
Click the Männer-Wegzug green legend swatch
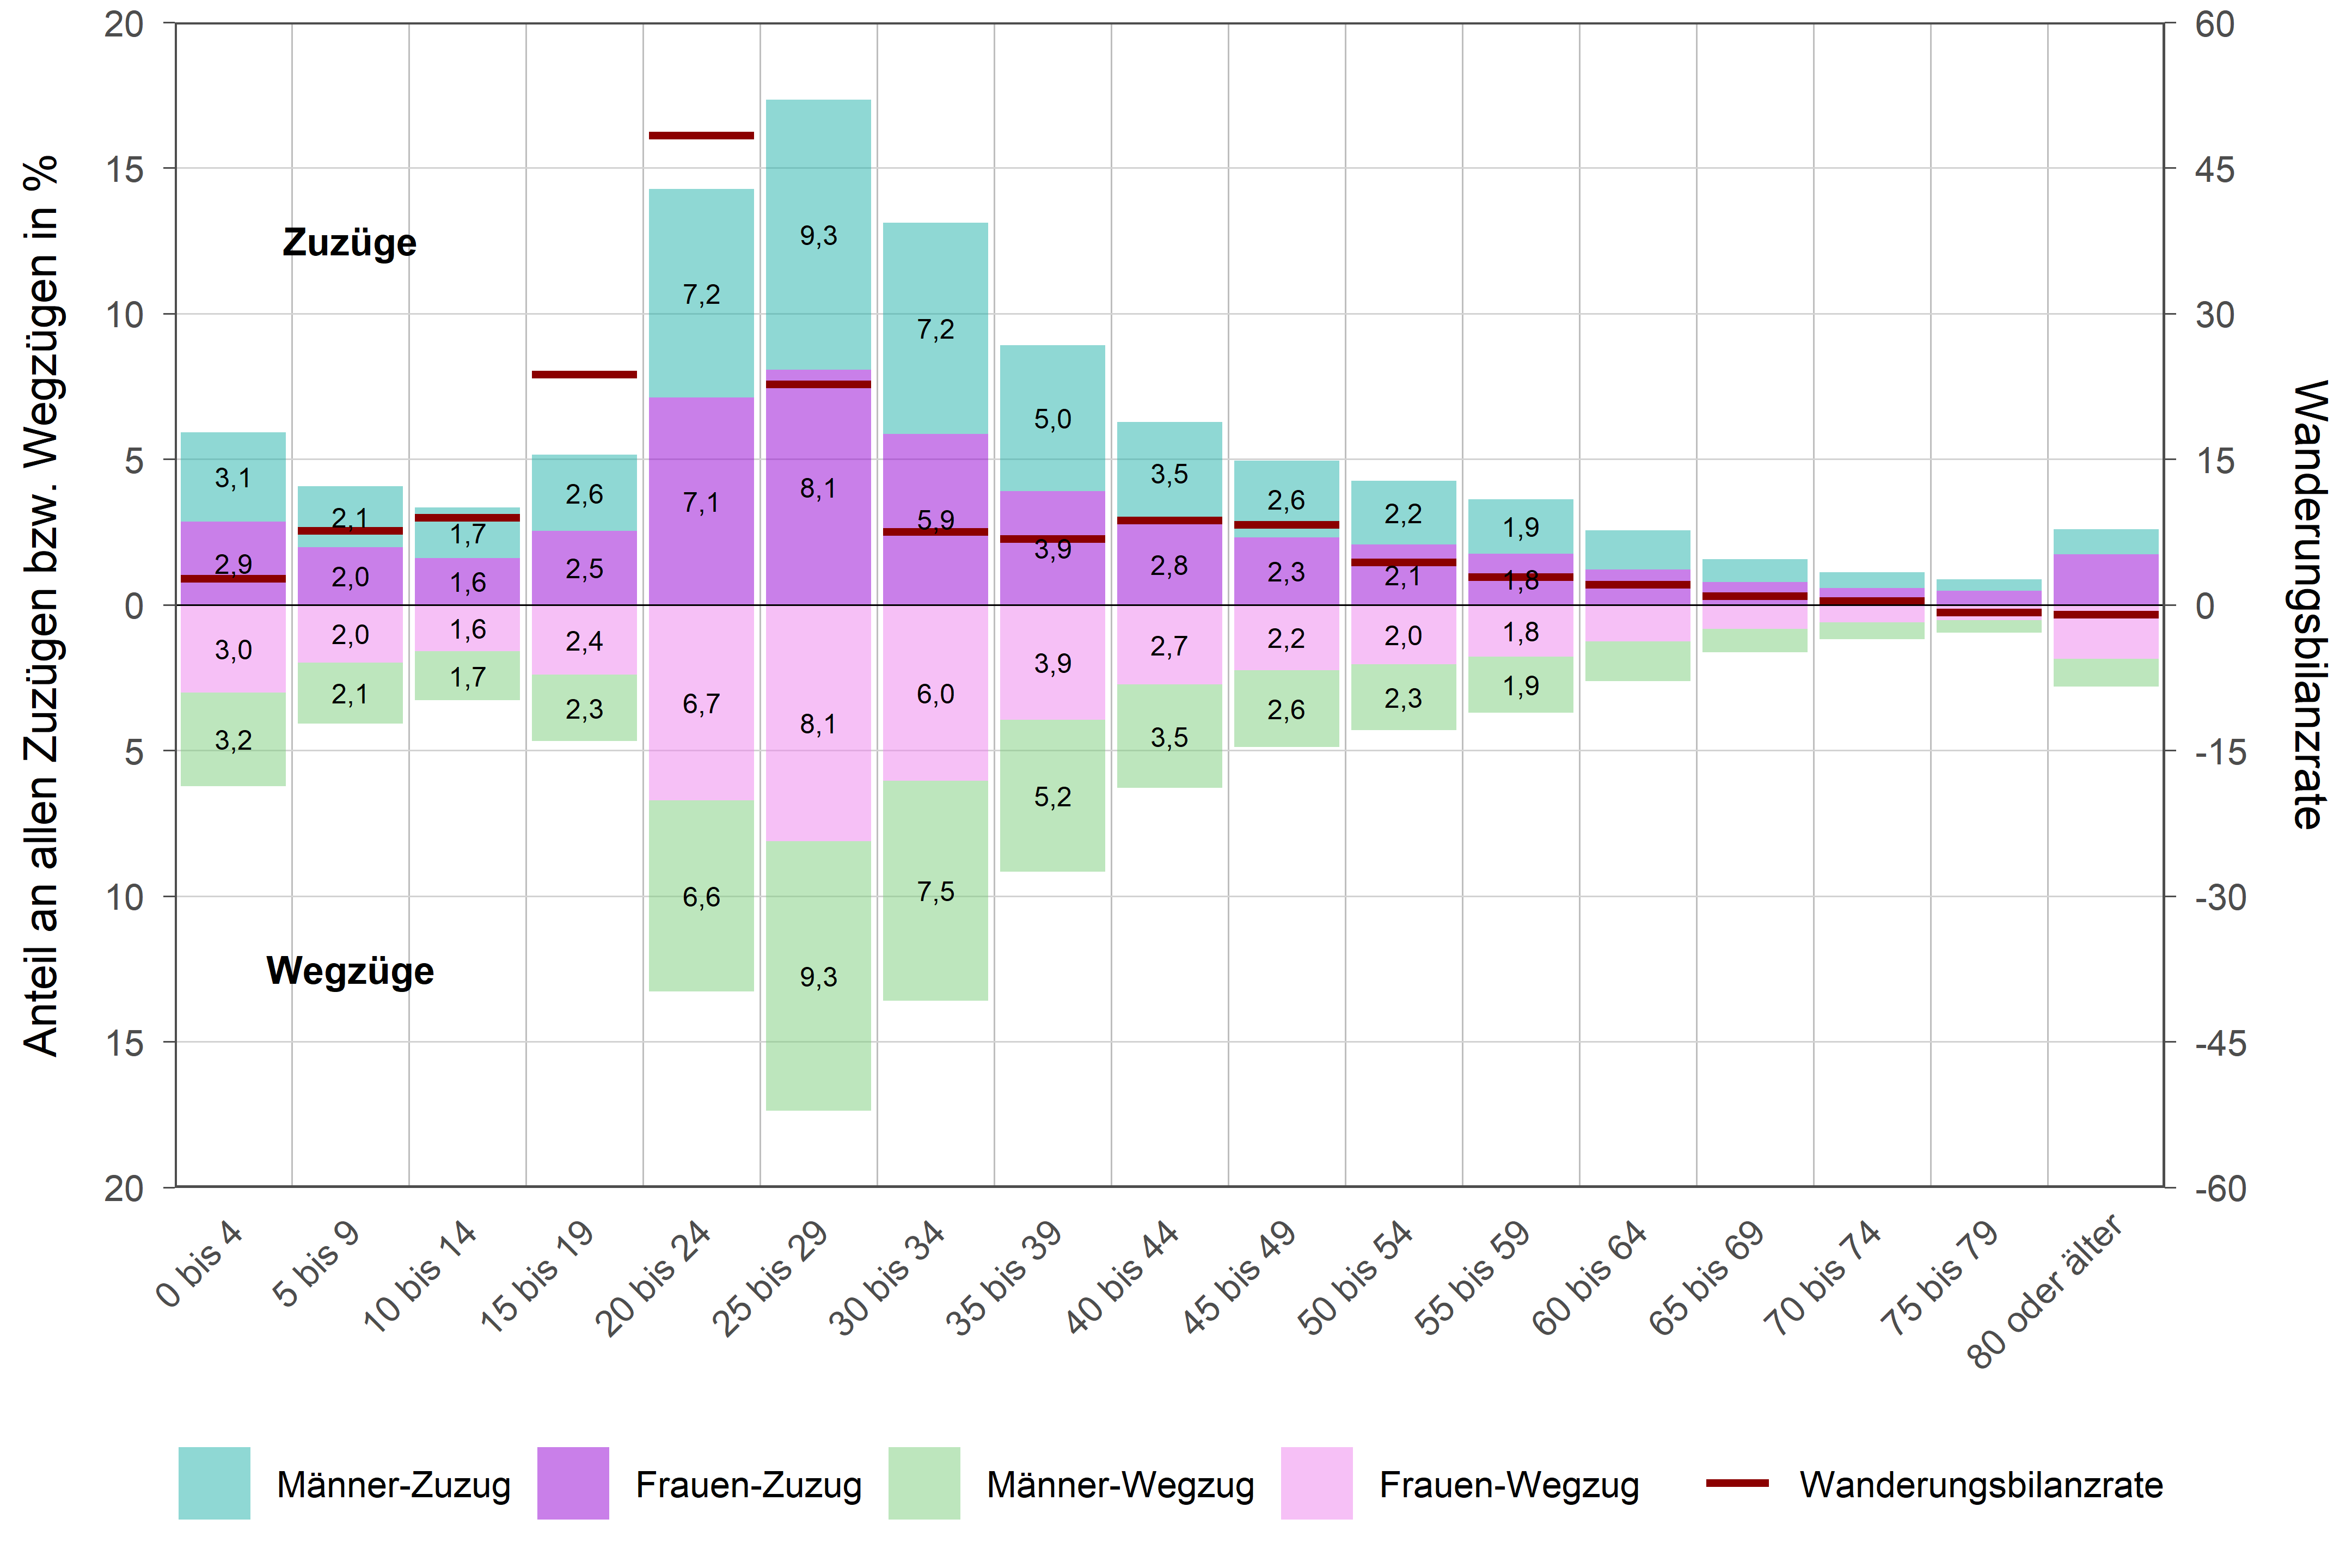(924, 1483)
